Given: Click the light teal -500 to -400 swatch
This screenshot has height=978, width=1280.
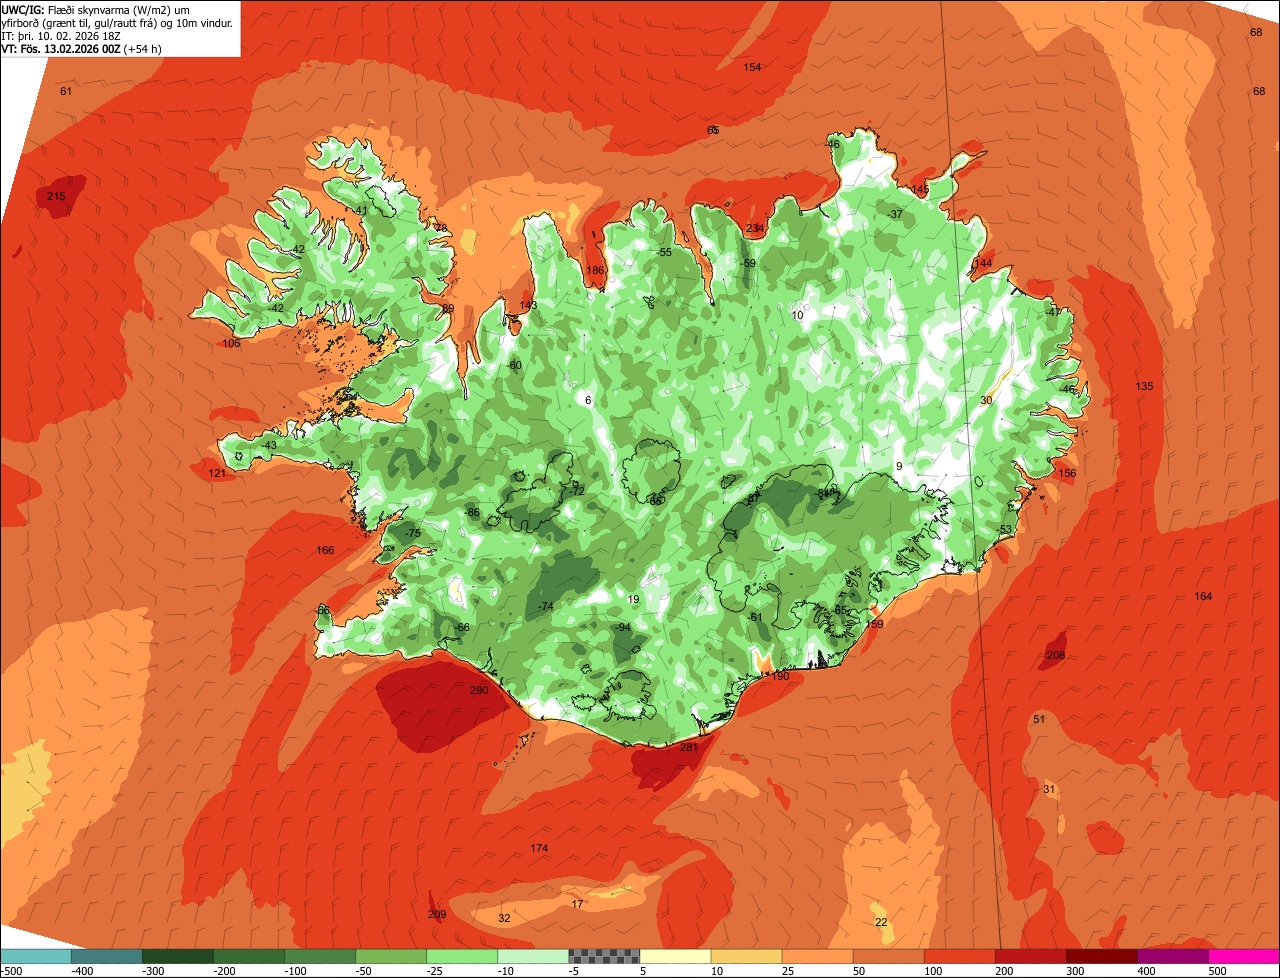Looking at the screenshot, I should (x=36, y=956).
